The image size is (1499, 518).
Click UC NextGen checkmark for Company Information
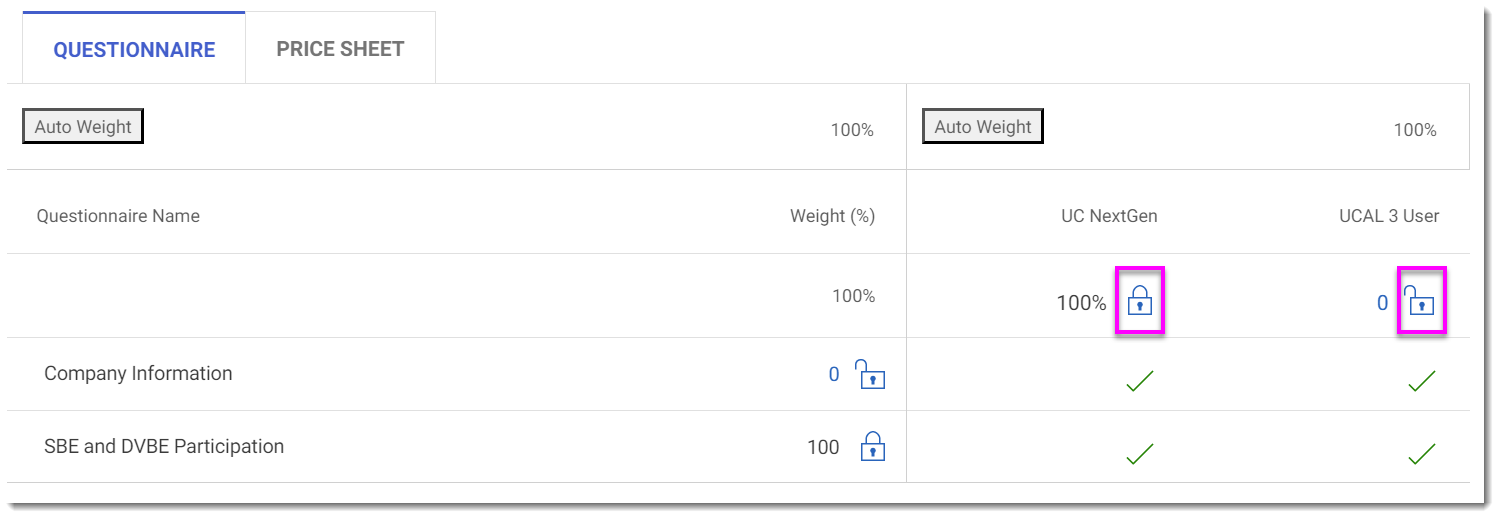(1139, 381)
